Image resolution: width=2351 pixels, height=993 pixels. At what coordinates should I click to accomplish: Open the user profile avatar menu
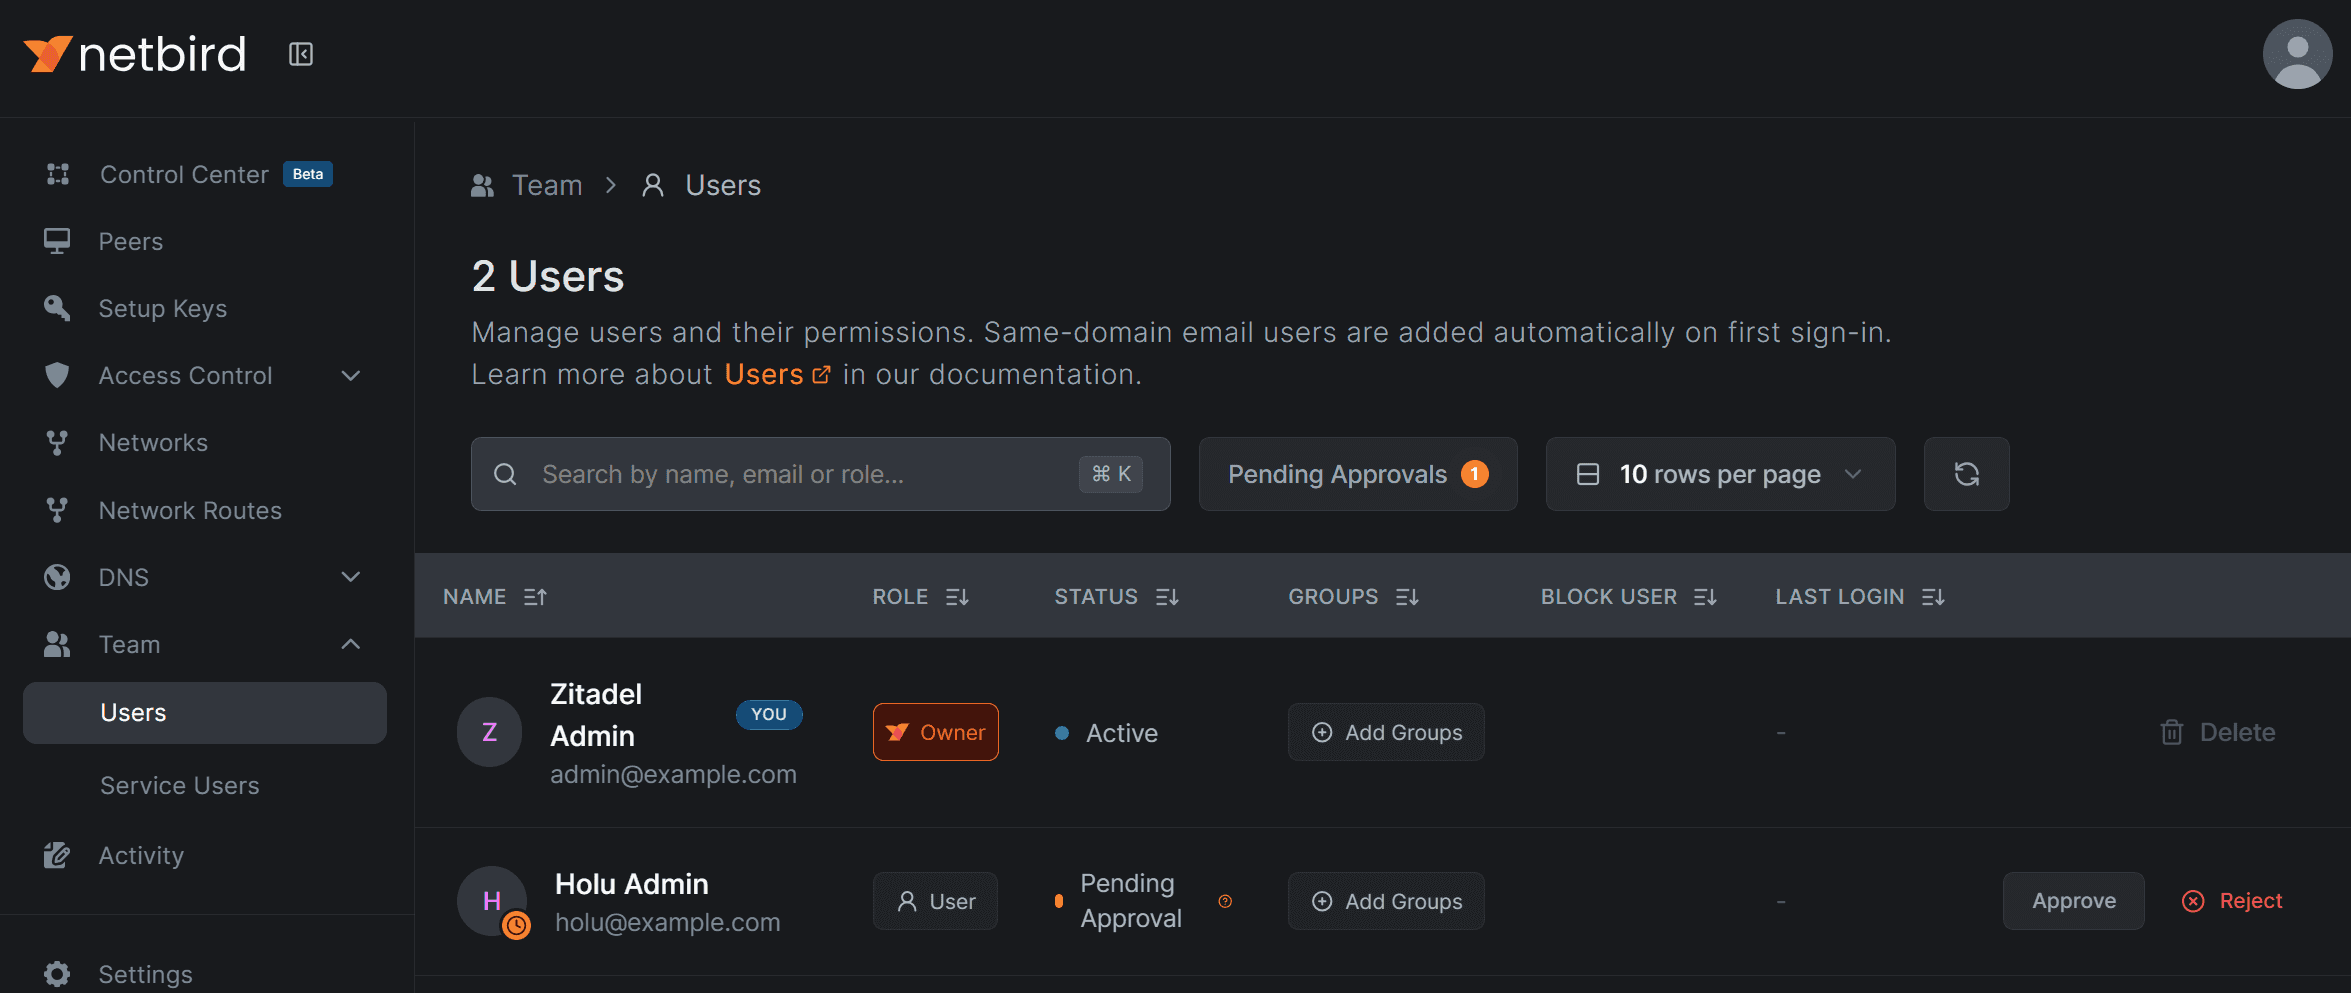click(2297, 54)
